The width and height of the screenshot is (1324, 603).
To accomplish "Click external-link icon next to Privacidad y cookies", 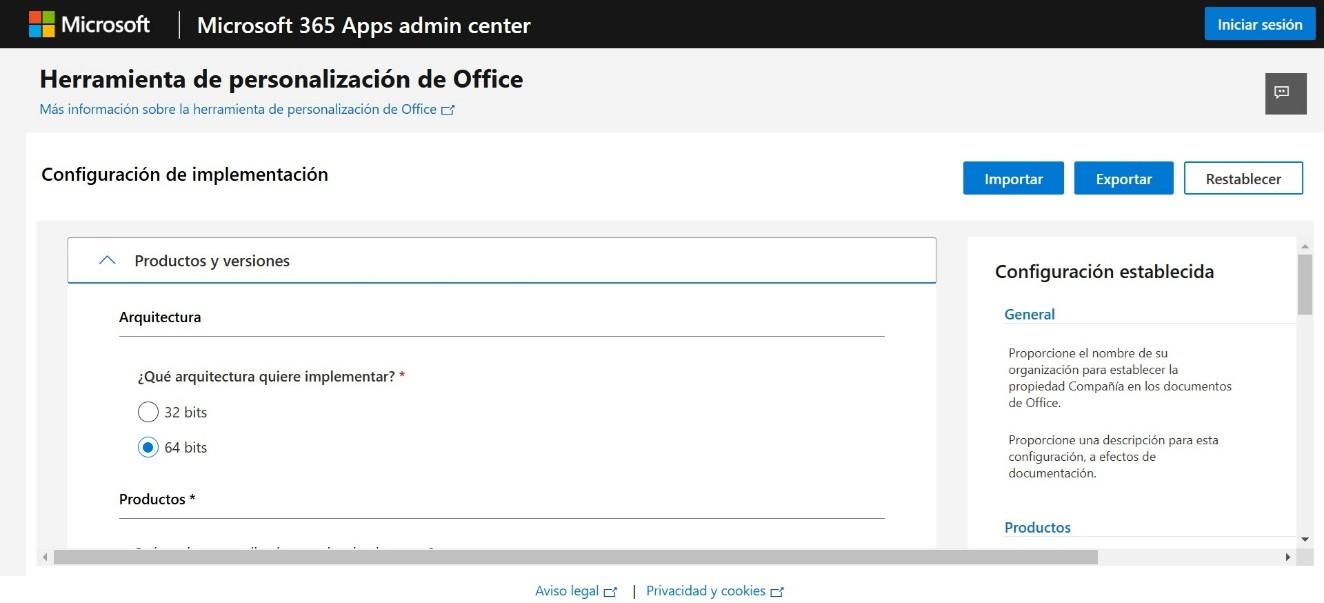I will coord(777,592).
